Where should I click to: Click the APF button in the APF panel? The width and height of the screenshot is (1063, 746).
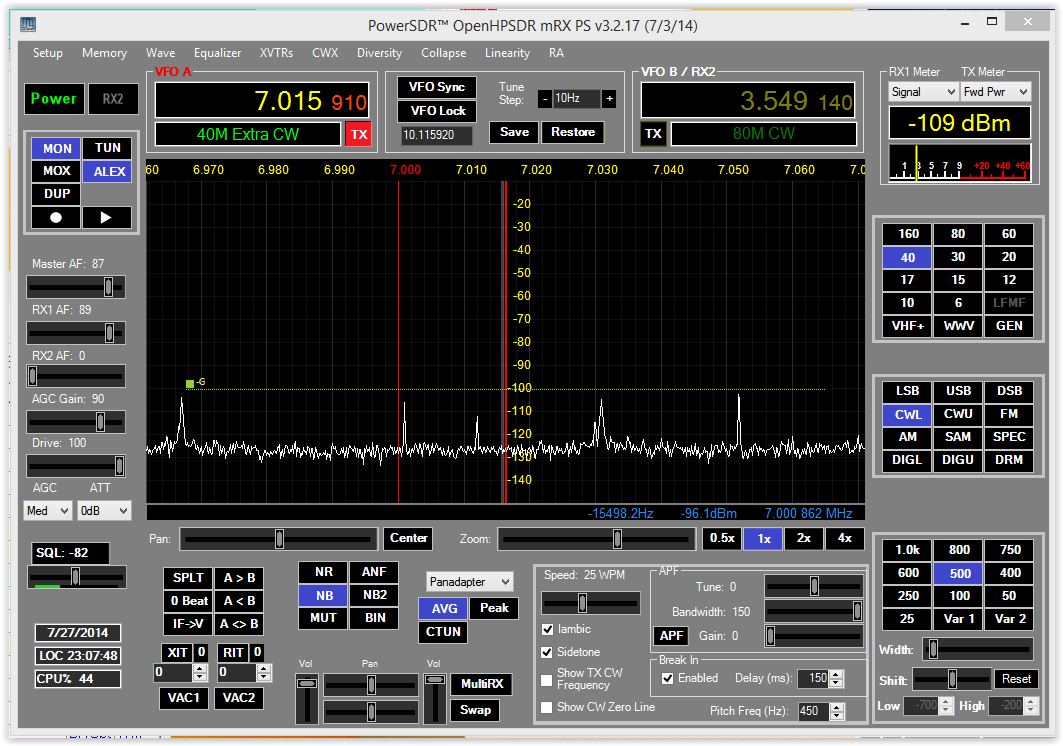pos(670,635)
